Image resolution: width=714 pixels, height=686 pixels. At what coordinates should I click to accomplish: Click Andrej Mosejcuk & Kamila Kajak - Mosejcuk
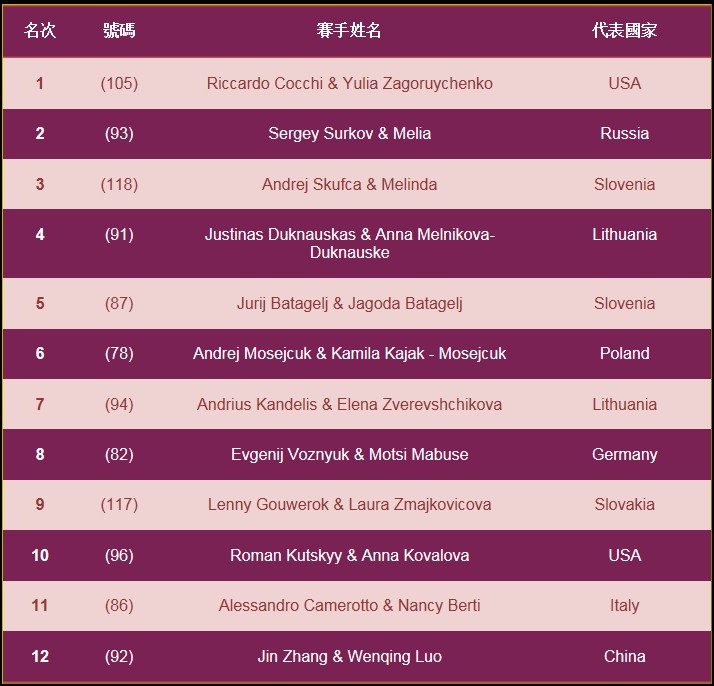(349, 353)
